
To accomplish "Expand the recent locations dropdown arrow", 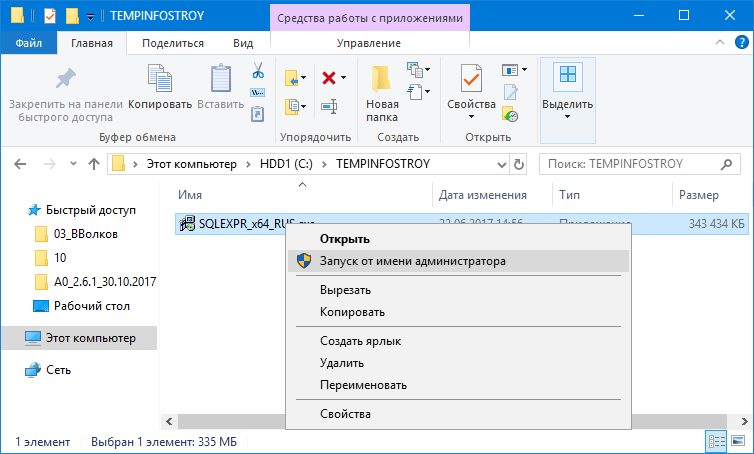I will tap(72, 163).
